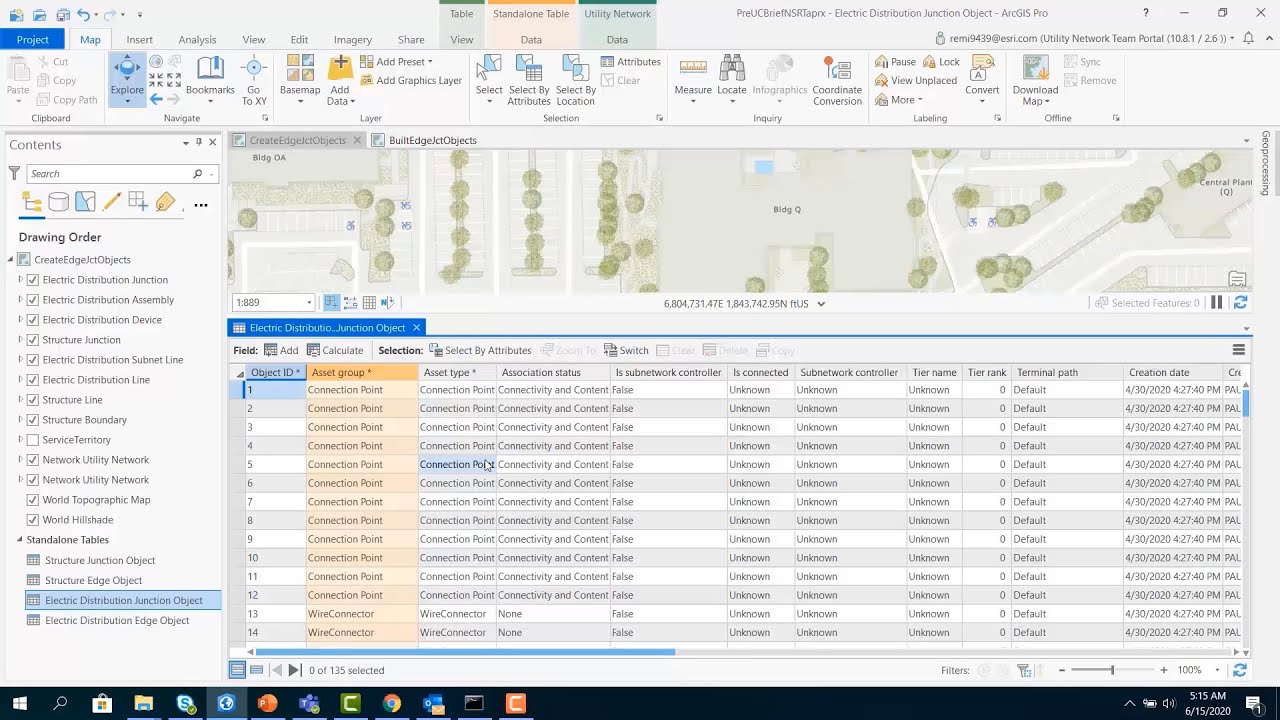Open the Basemap gallery
1280x720 pixels.
[299, 80]
